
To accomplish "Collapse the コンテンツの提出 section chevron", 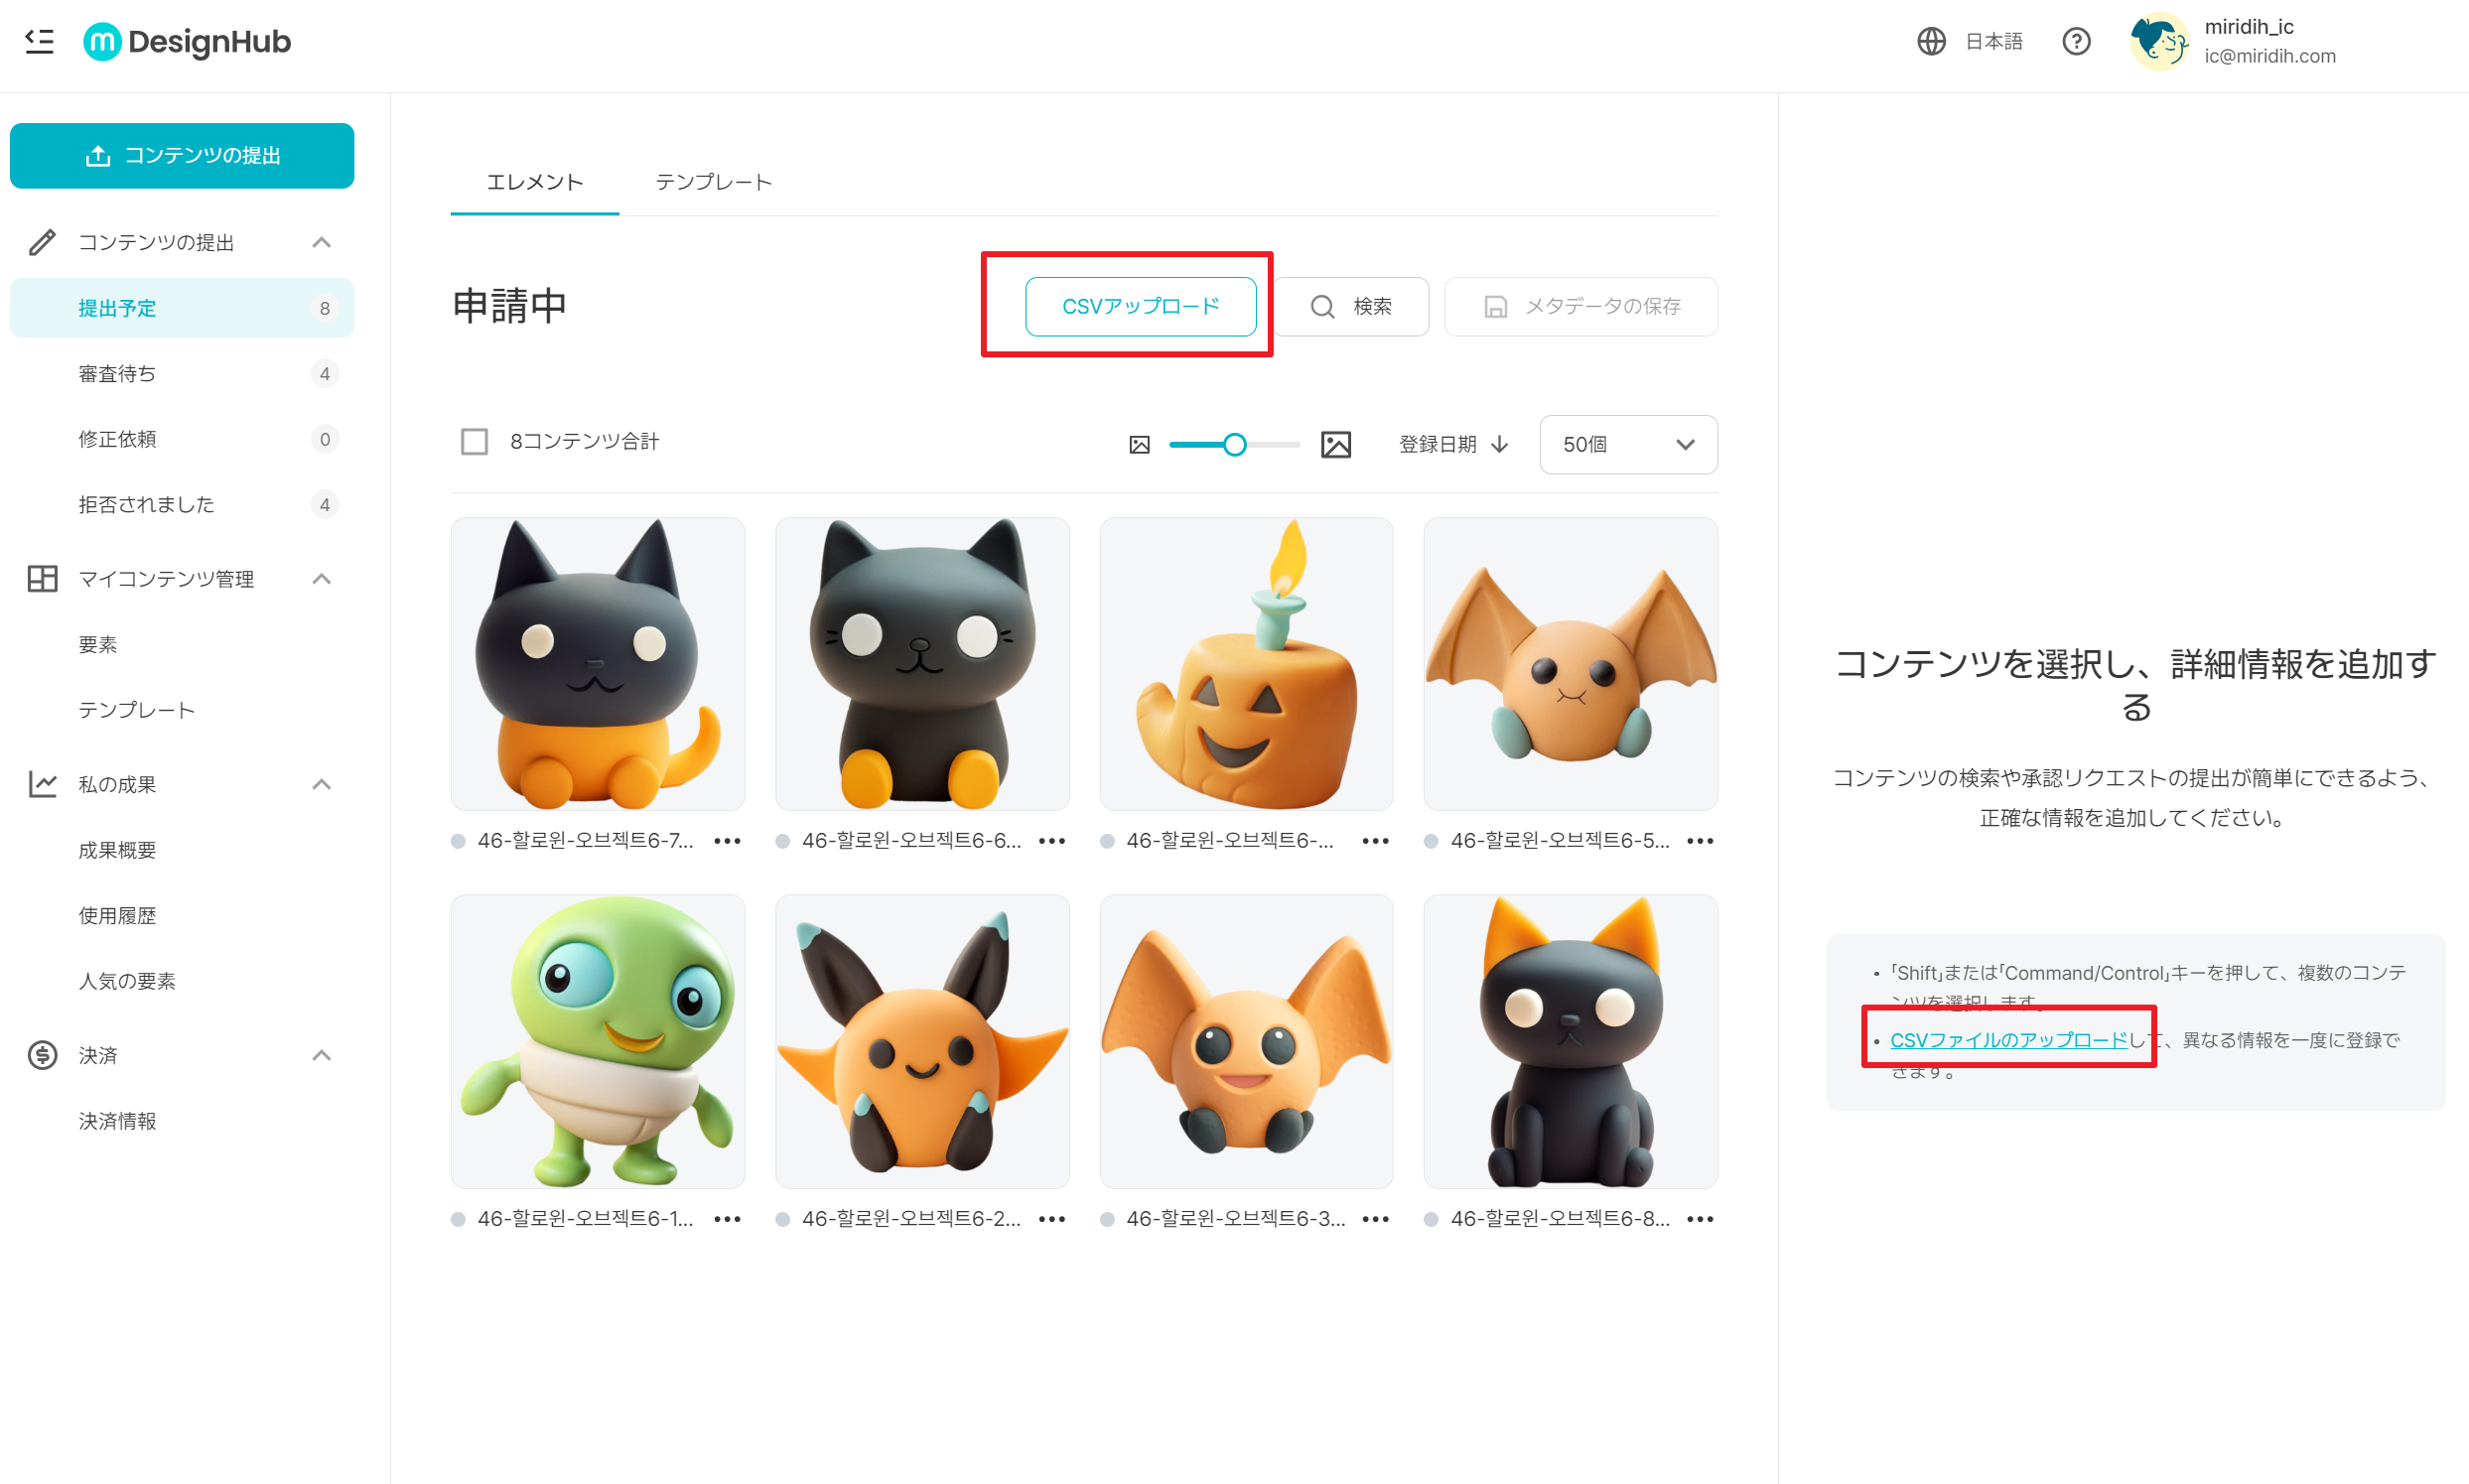I will coord(321,241).
